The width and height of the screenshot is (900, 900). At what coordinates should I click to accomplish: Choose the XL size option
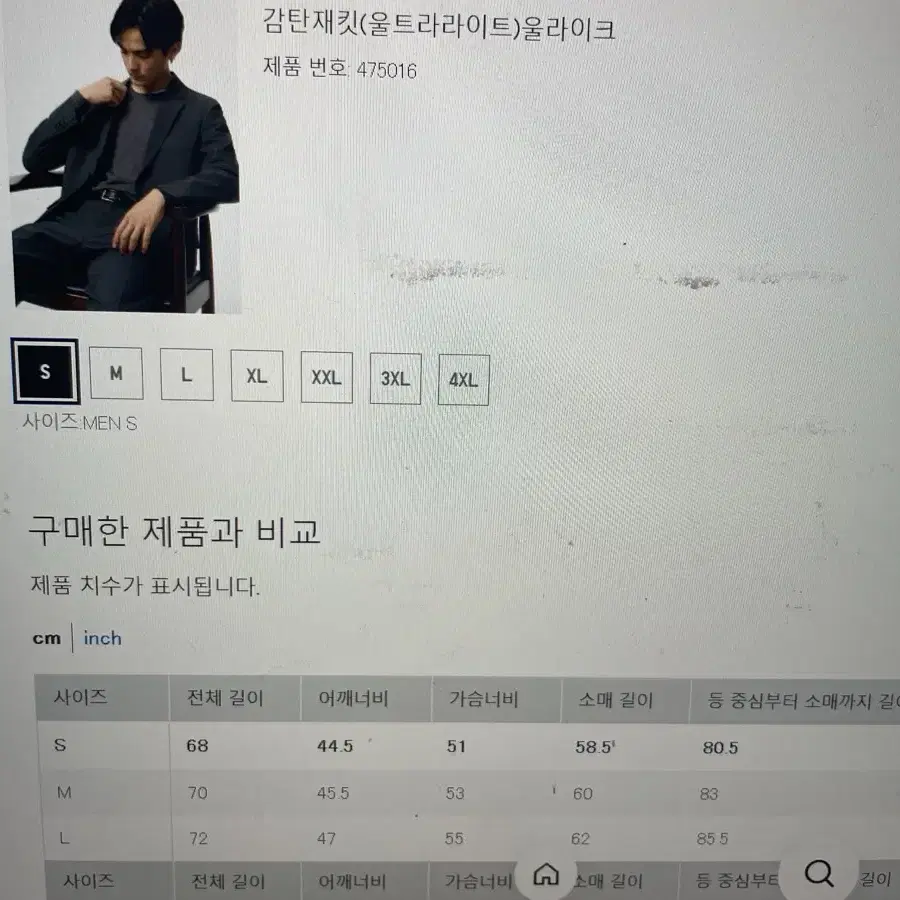[257, 376]
